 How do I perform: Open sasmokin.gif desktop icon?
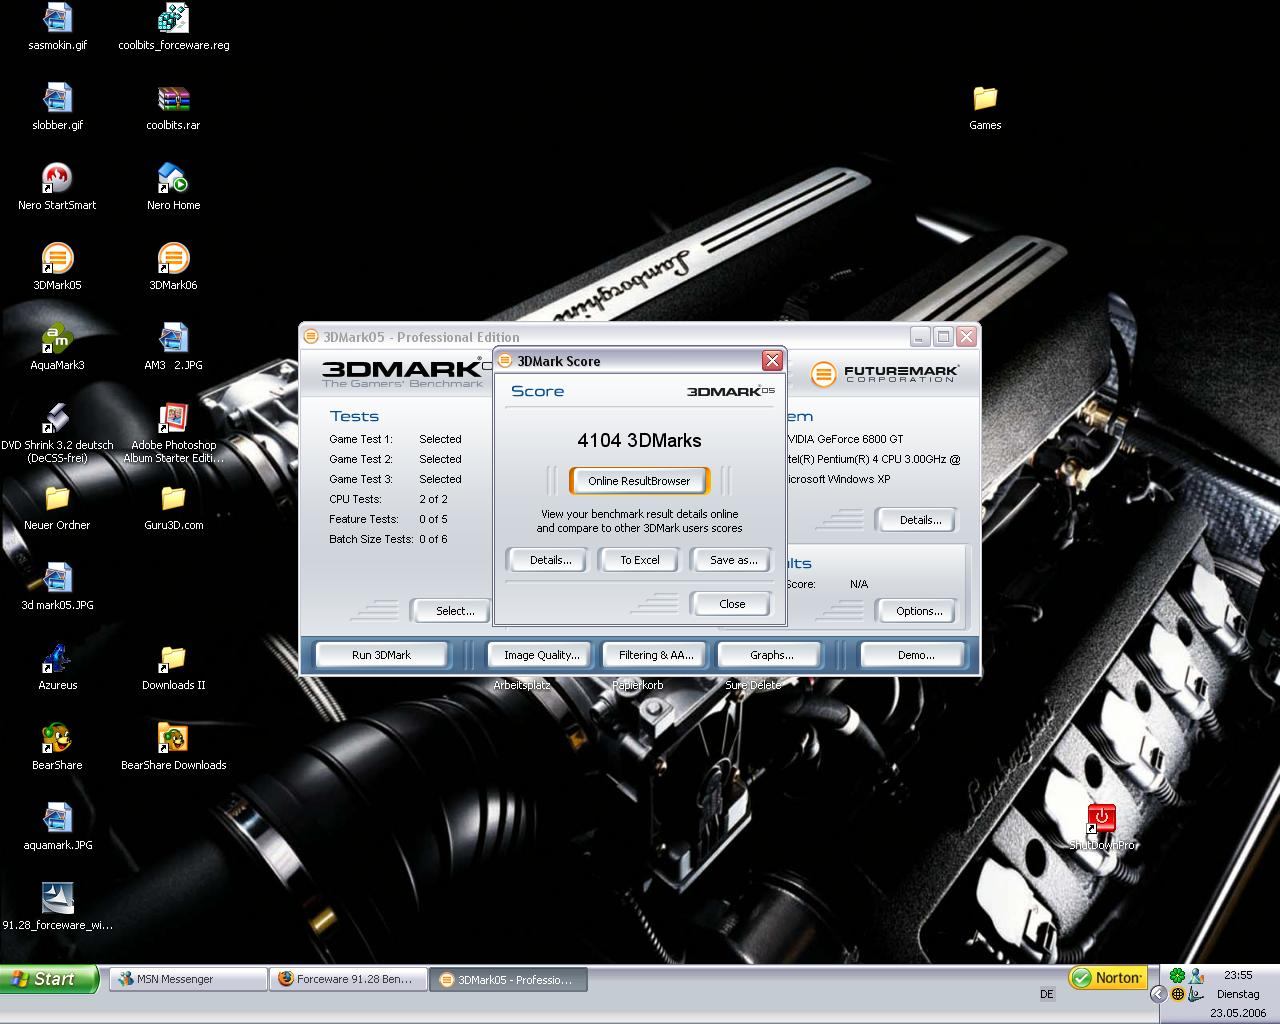pos(57,27)
